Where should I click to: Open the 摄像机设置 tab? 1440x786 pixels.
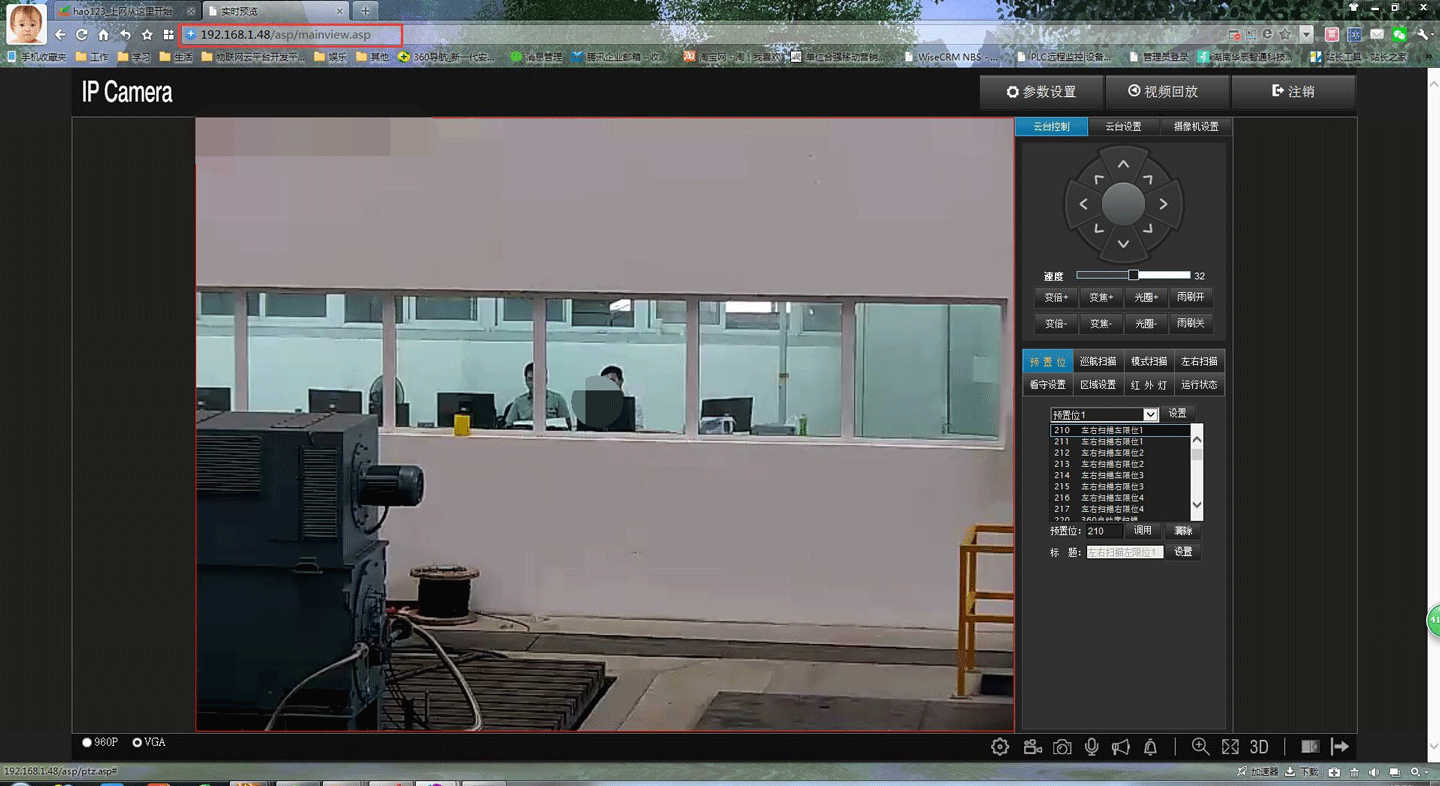tap(1195, 127)
